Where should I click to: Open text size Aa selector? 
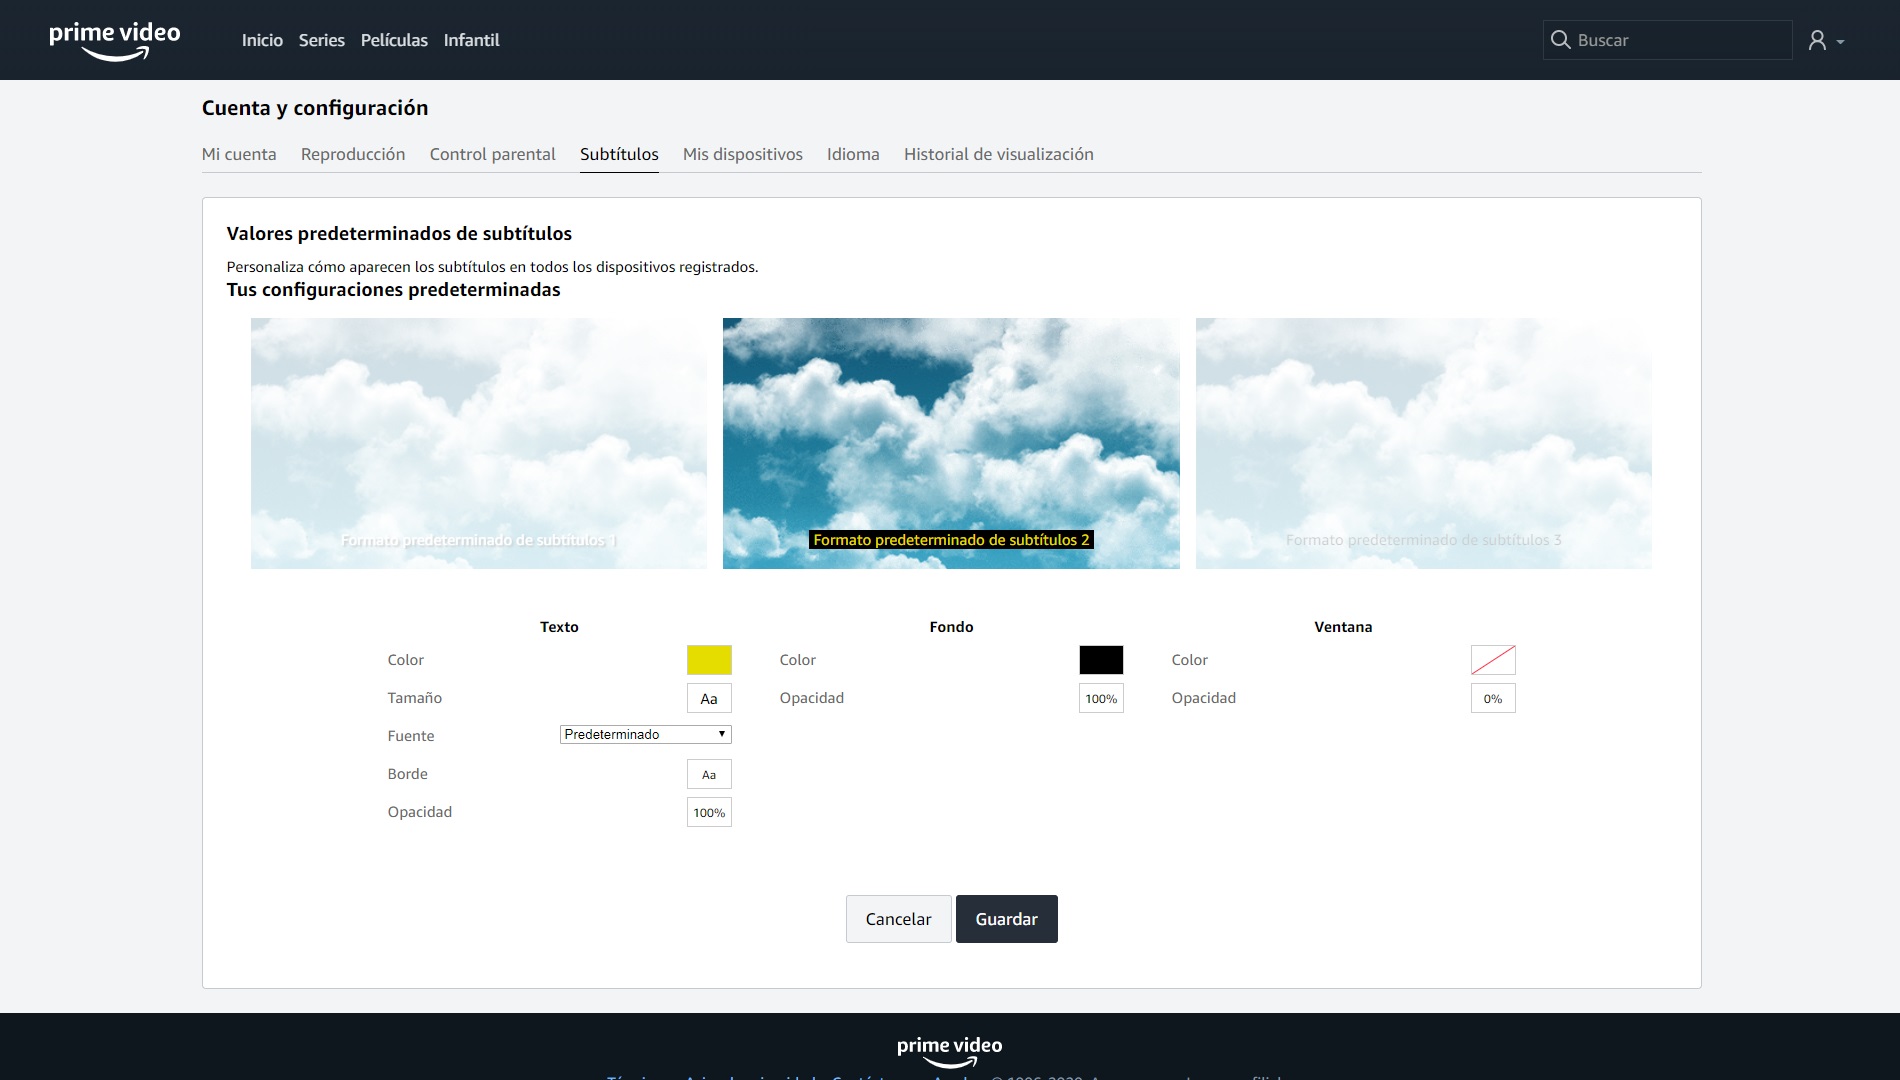pos(709,698)
